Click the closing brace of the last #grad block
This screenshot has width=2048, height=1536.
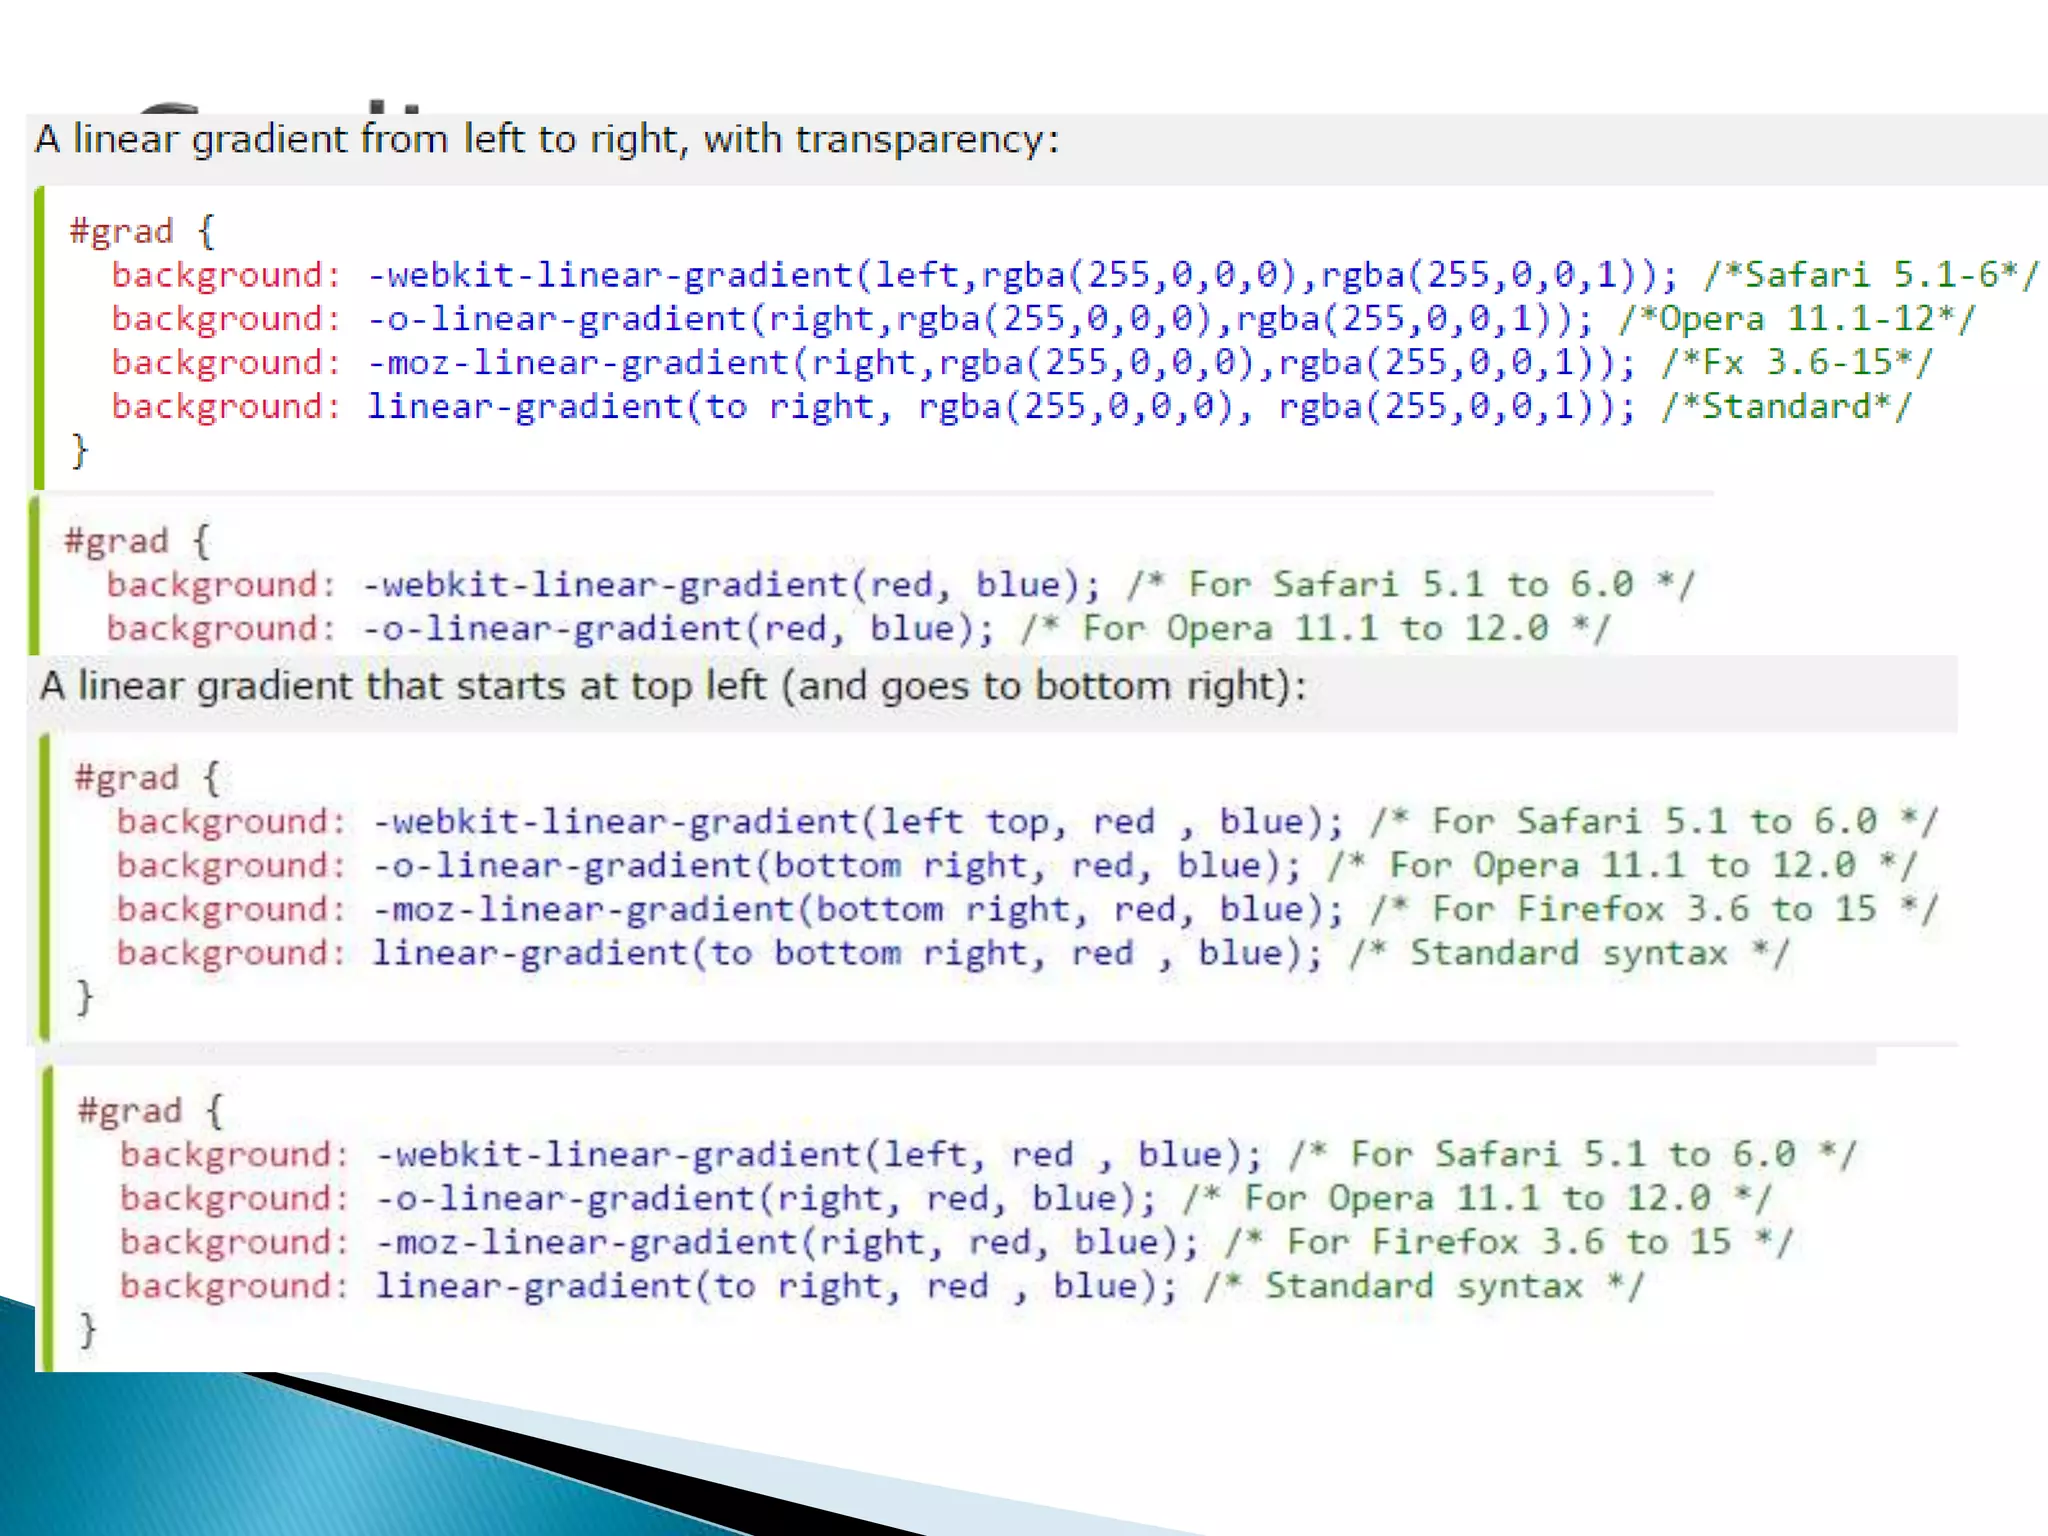88,1330
